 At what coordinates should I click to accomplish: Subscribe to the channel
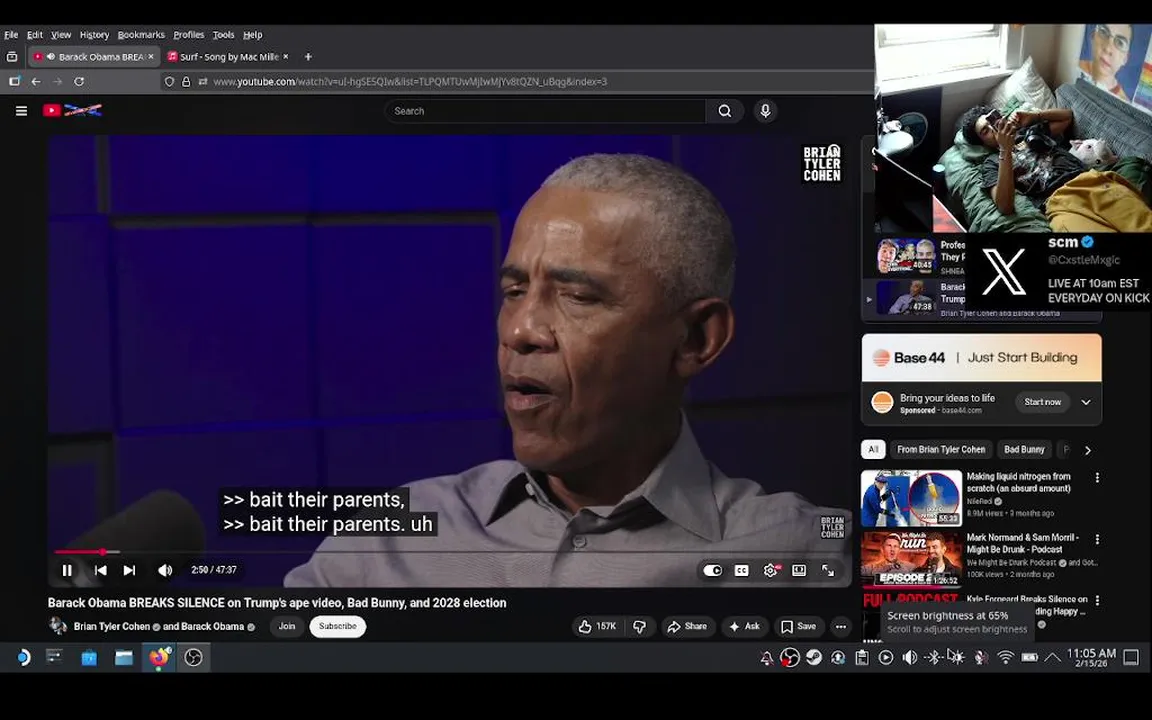tap(338, 627)
